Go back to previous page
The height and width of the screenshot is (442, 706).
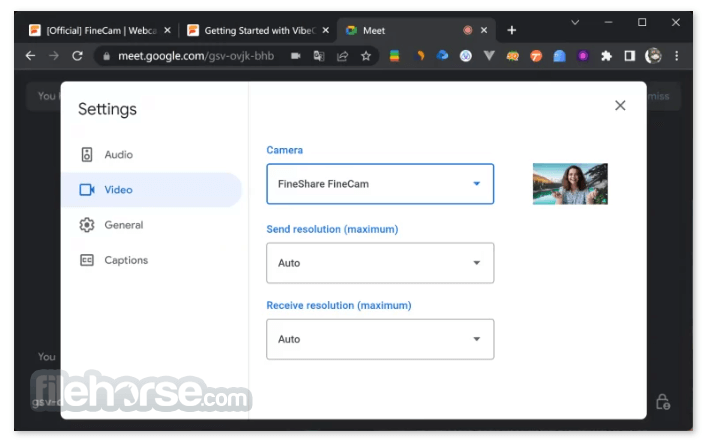tap(30, 56)
